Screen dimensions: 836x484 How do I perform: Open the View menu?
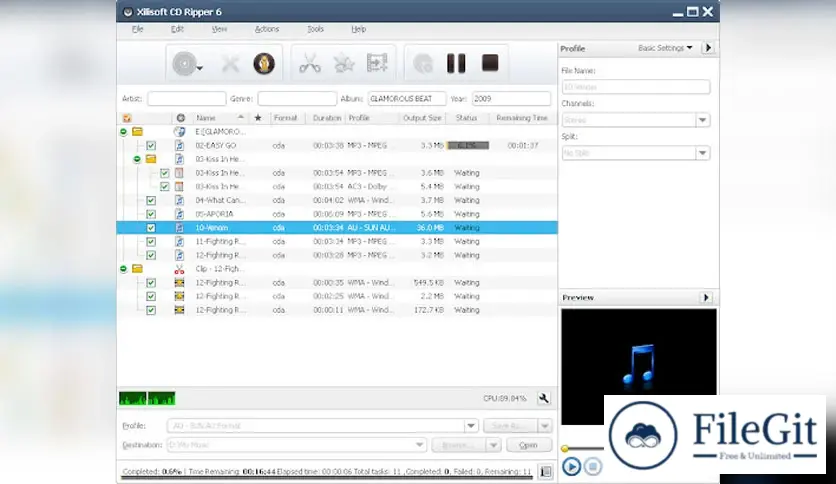219,29
